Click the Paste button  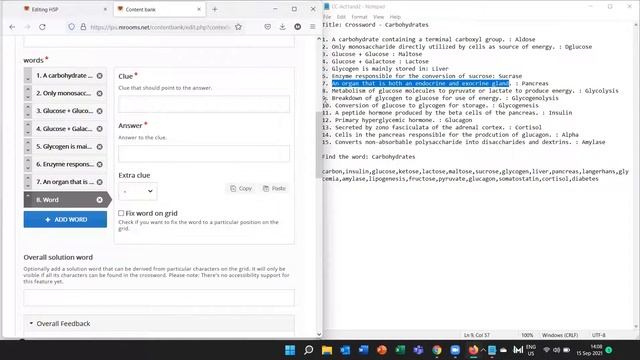(274, 189)
